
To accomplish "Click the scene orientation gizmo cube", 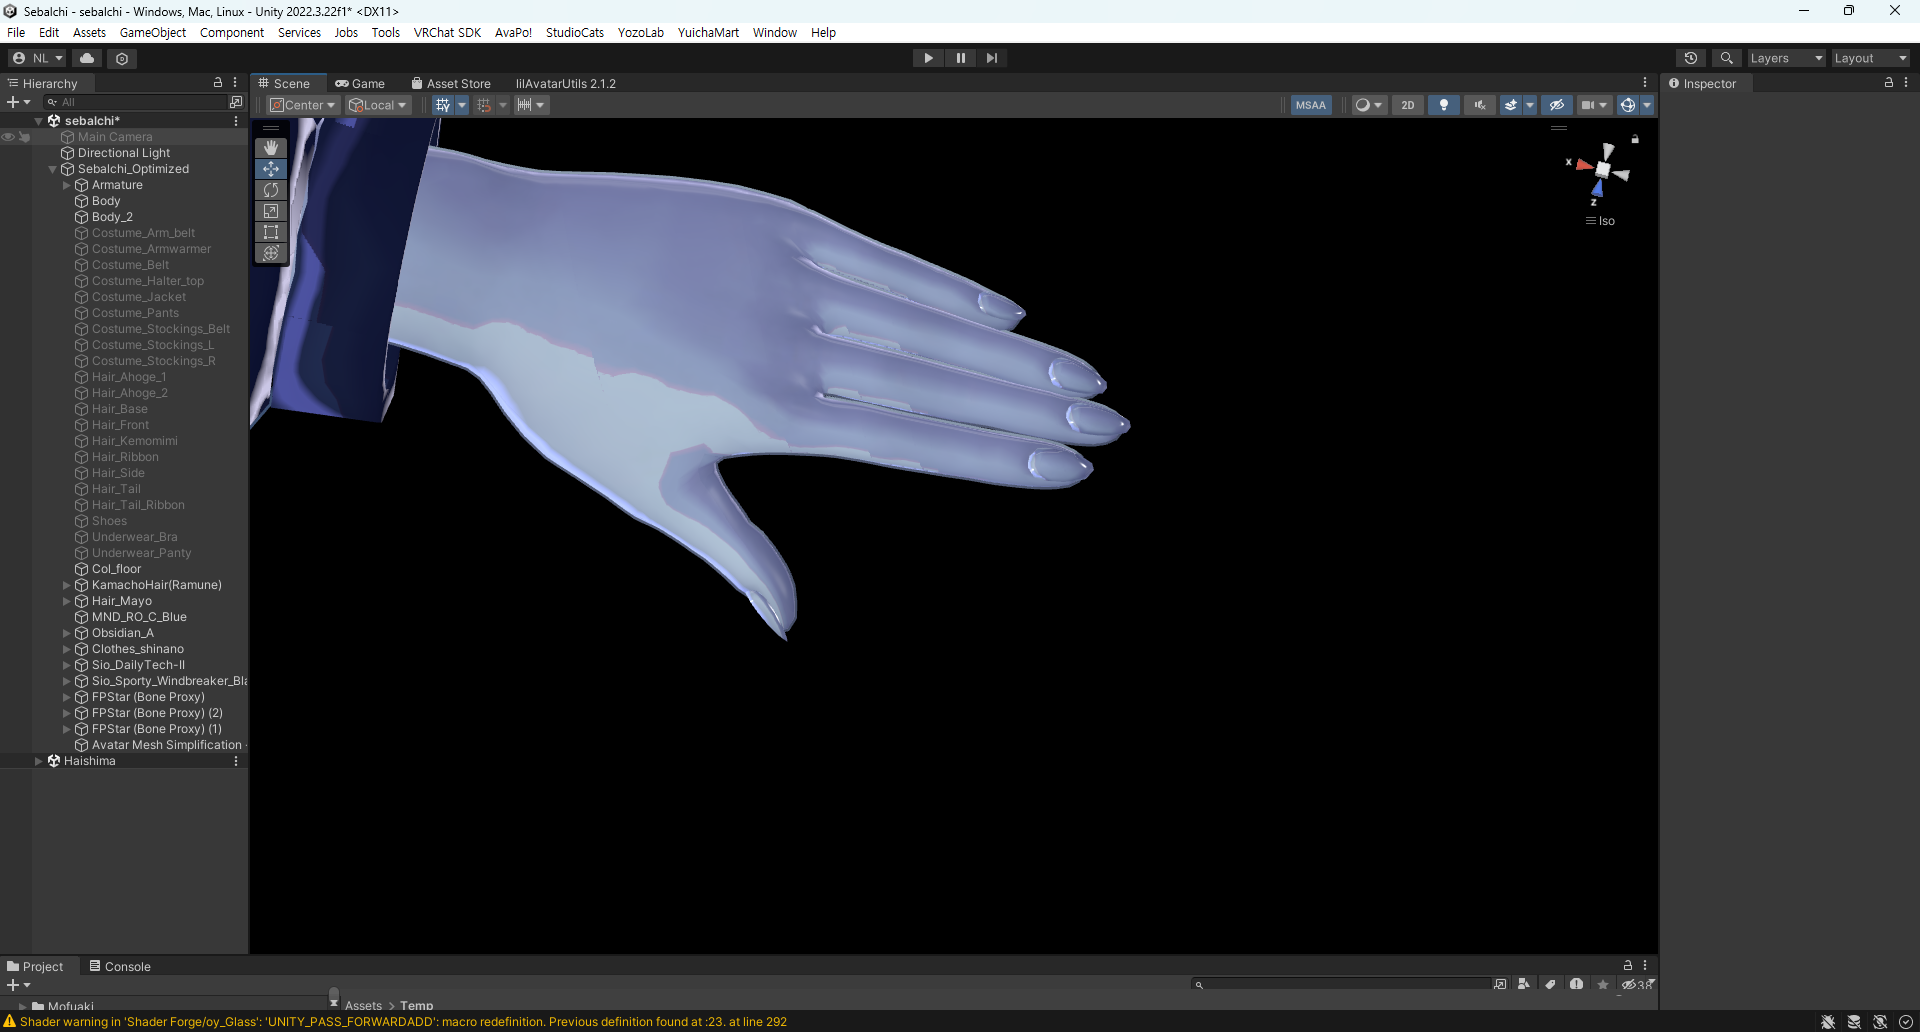I will [1603, 170].
